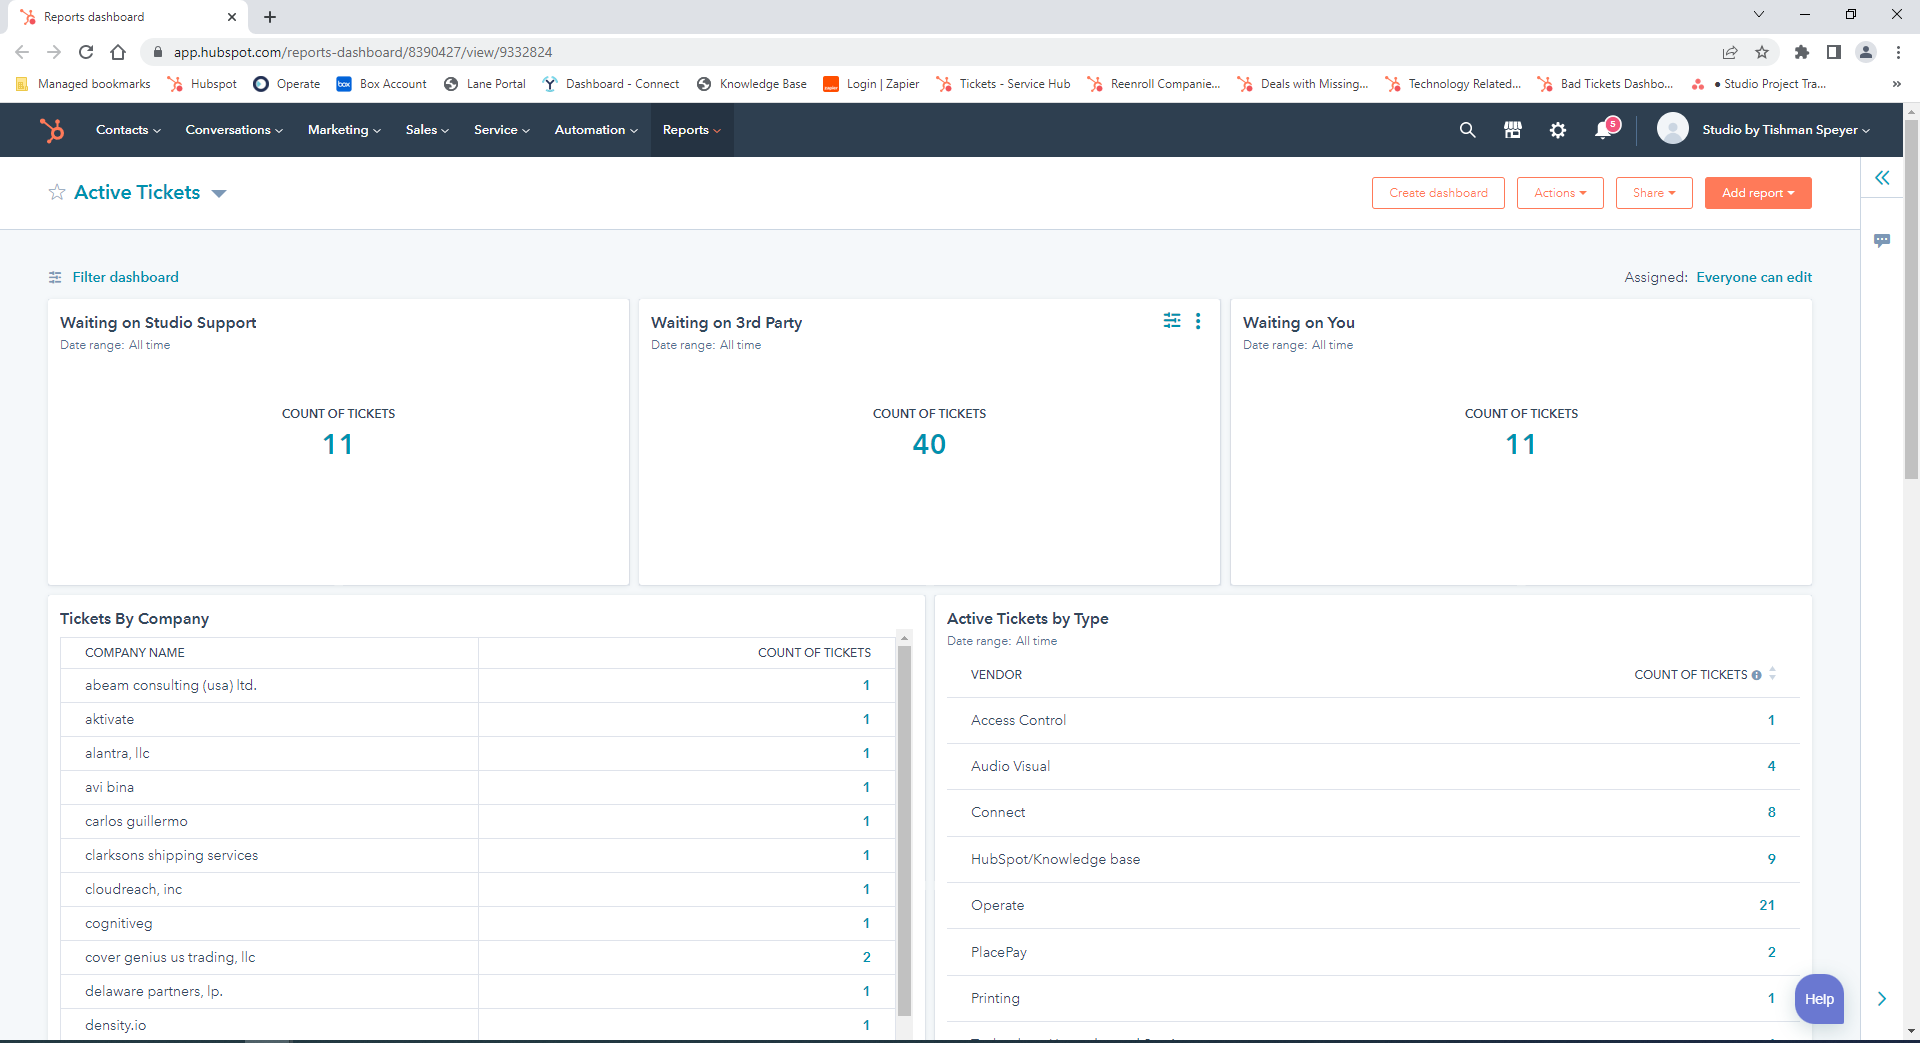Click the Help button
Screen dimensions: 1920x1043
[x=1818, y=999]
